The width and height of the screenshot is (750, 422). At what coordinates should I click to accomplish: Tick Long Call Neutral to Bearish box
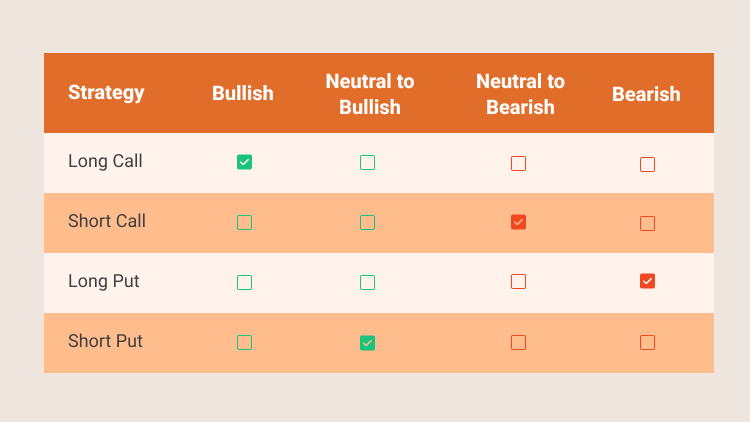coord(518,164)
